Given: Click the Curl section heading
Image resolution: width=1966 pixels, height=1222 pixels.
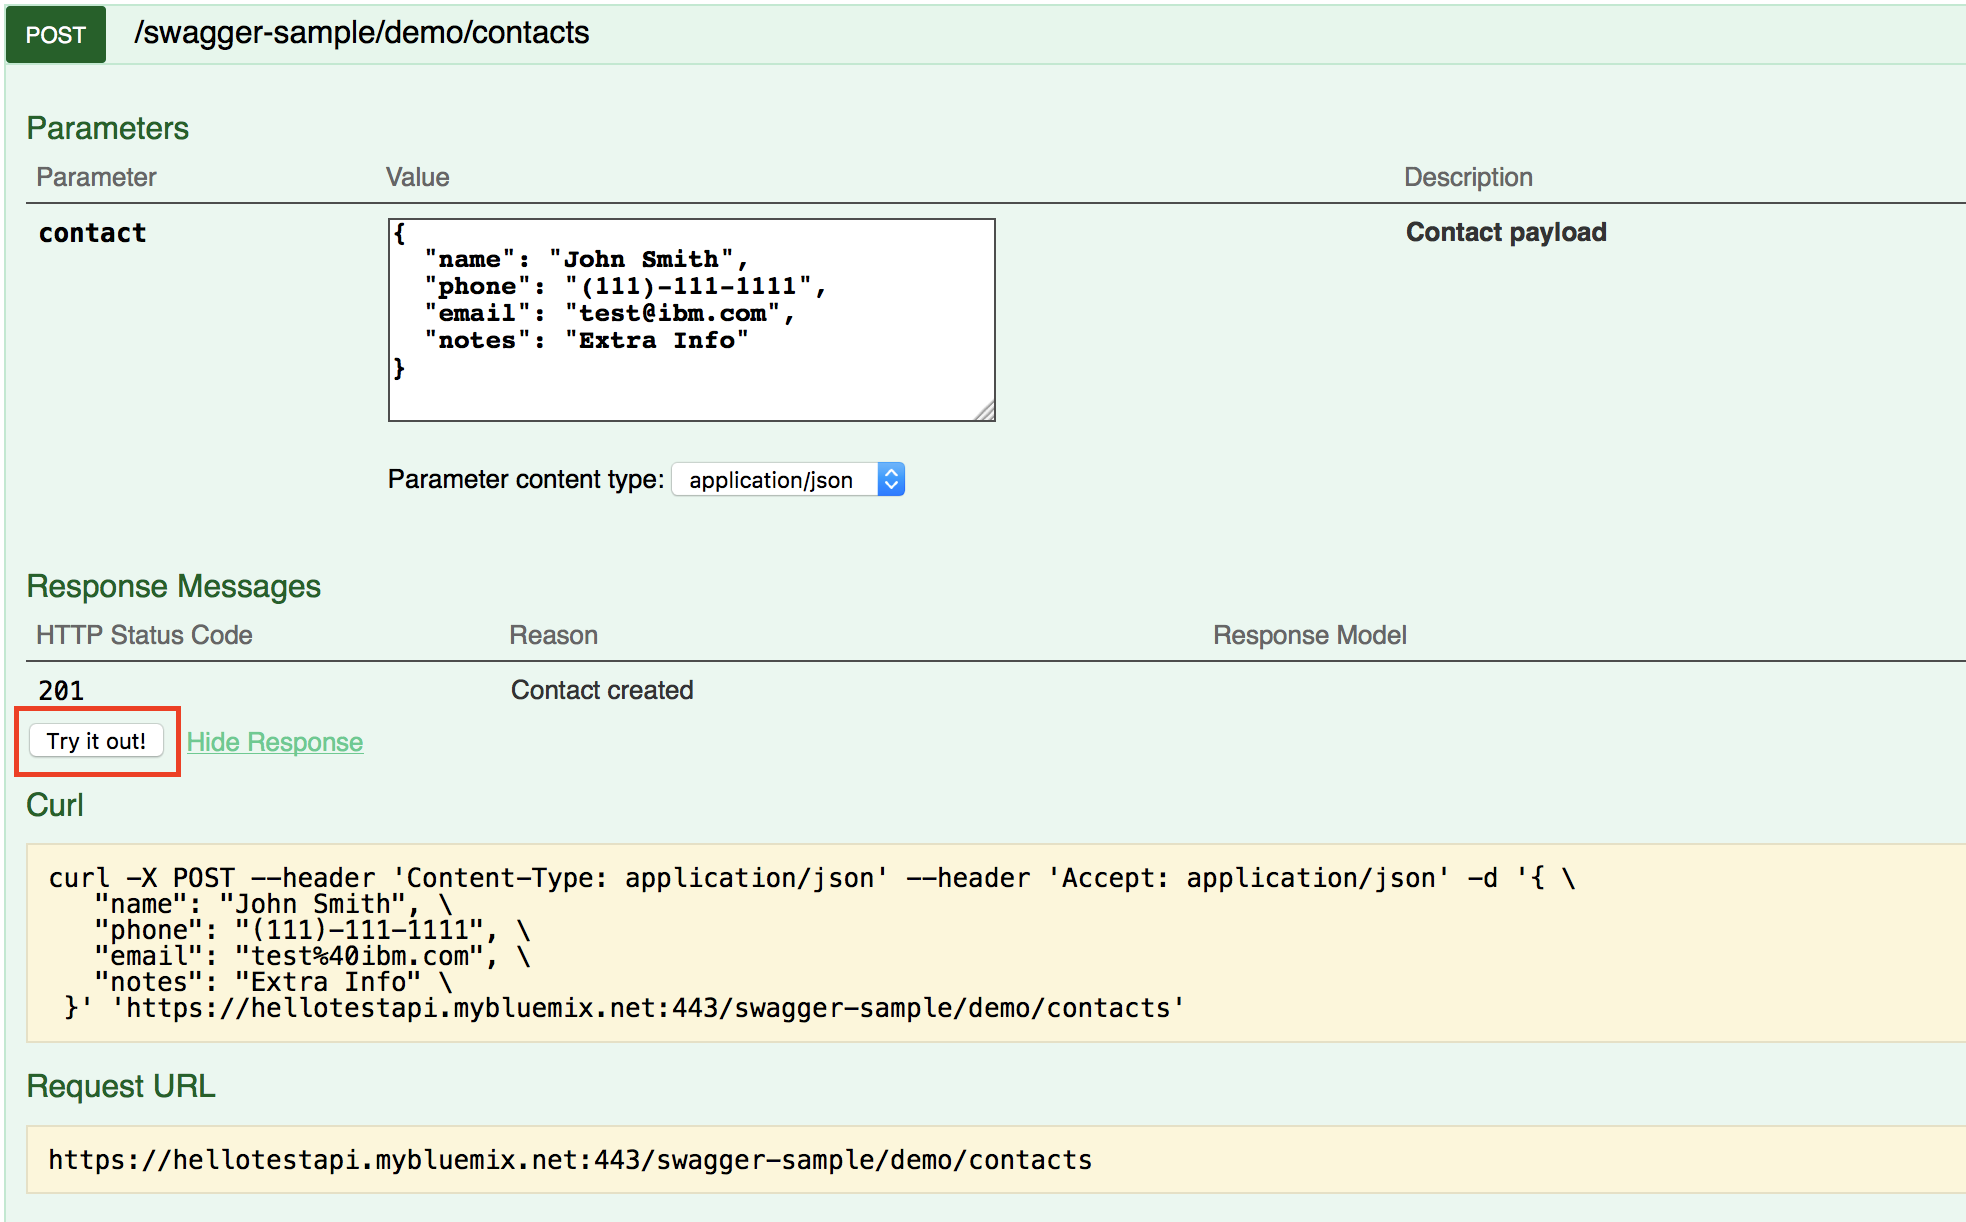Looking at the screenshot, I should (x=55, y=805).
